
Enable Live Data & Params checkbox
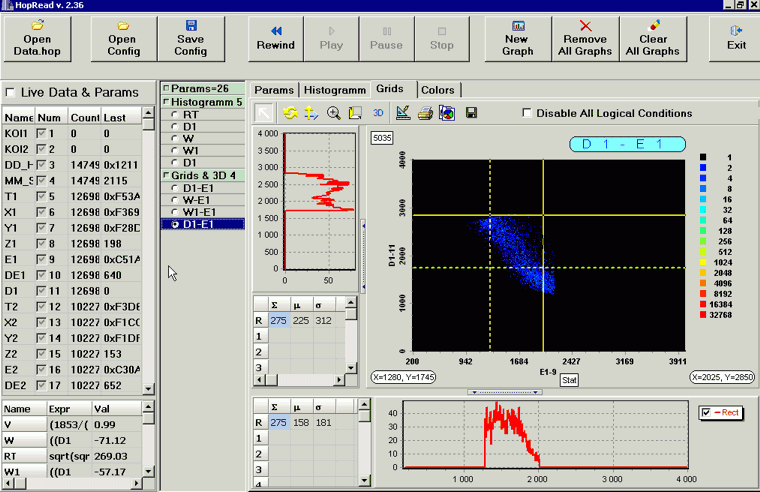tap(12, 92)
